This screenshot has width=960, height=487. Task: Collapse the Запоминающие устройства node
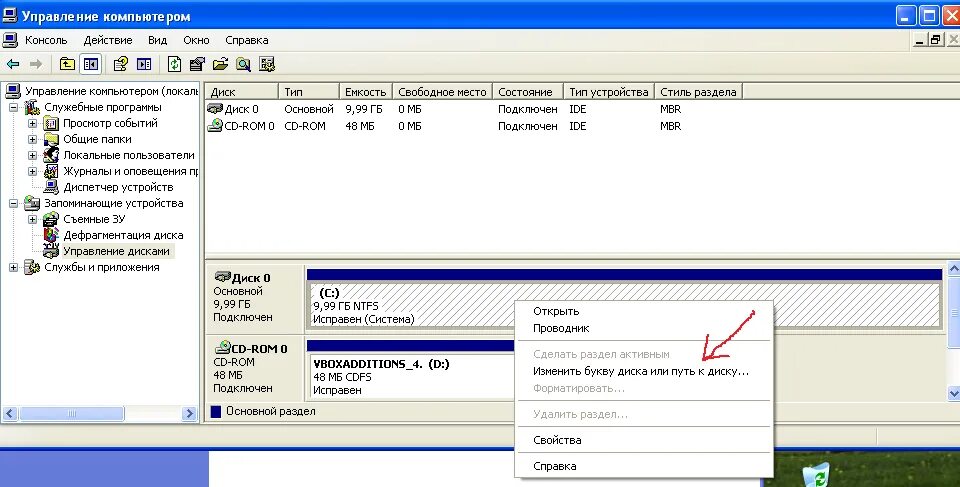point(13,203)
